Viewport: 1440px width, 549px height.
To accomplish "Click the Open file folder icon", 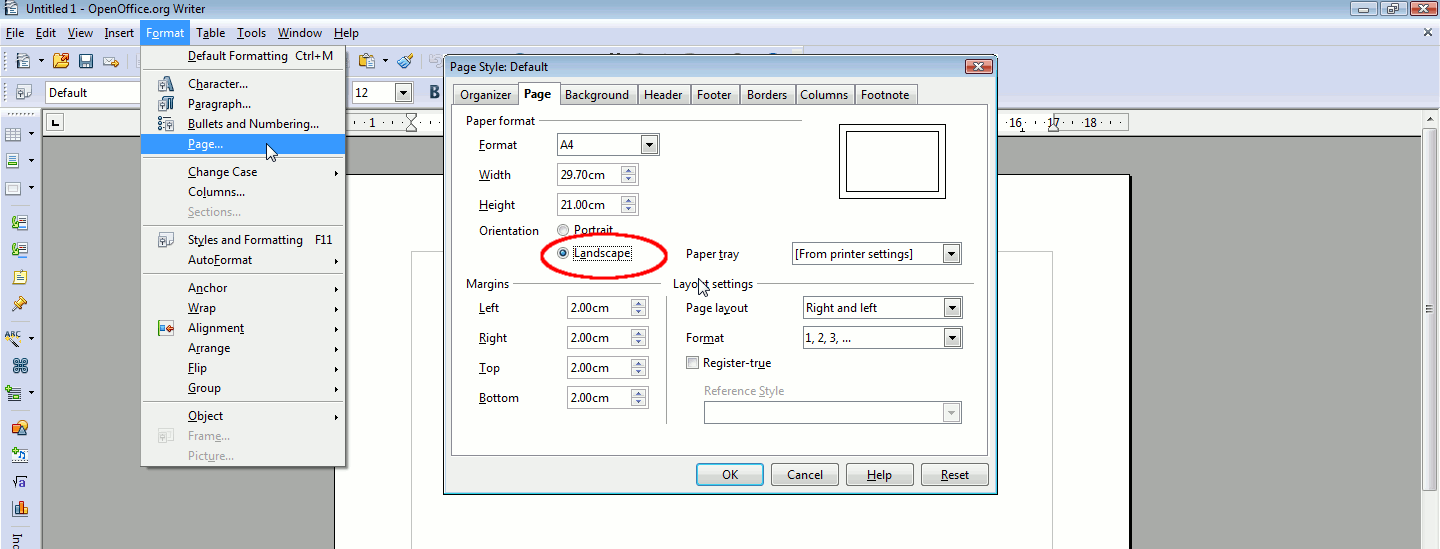I will (x=62, y=61).
